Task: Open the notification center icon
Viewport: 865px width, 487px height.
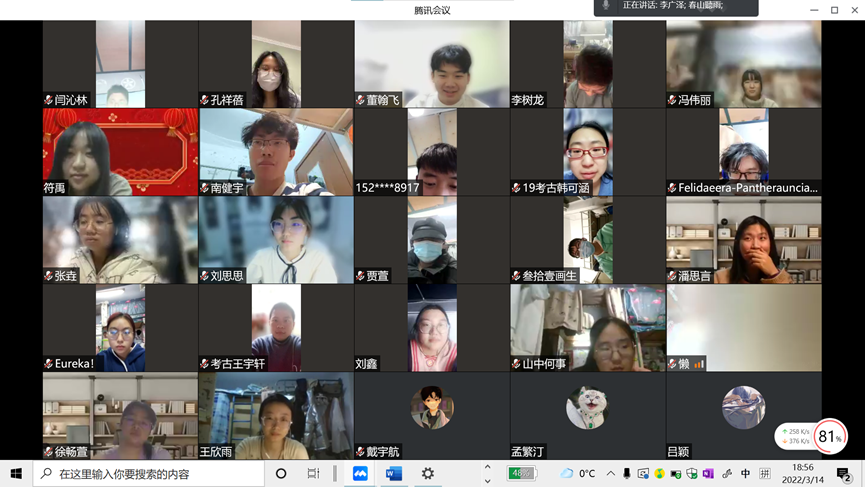Action: 844,474
